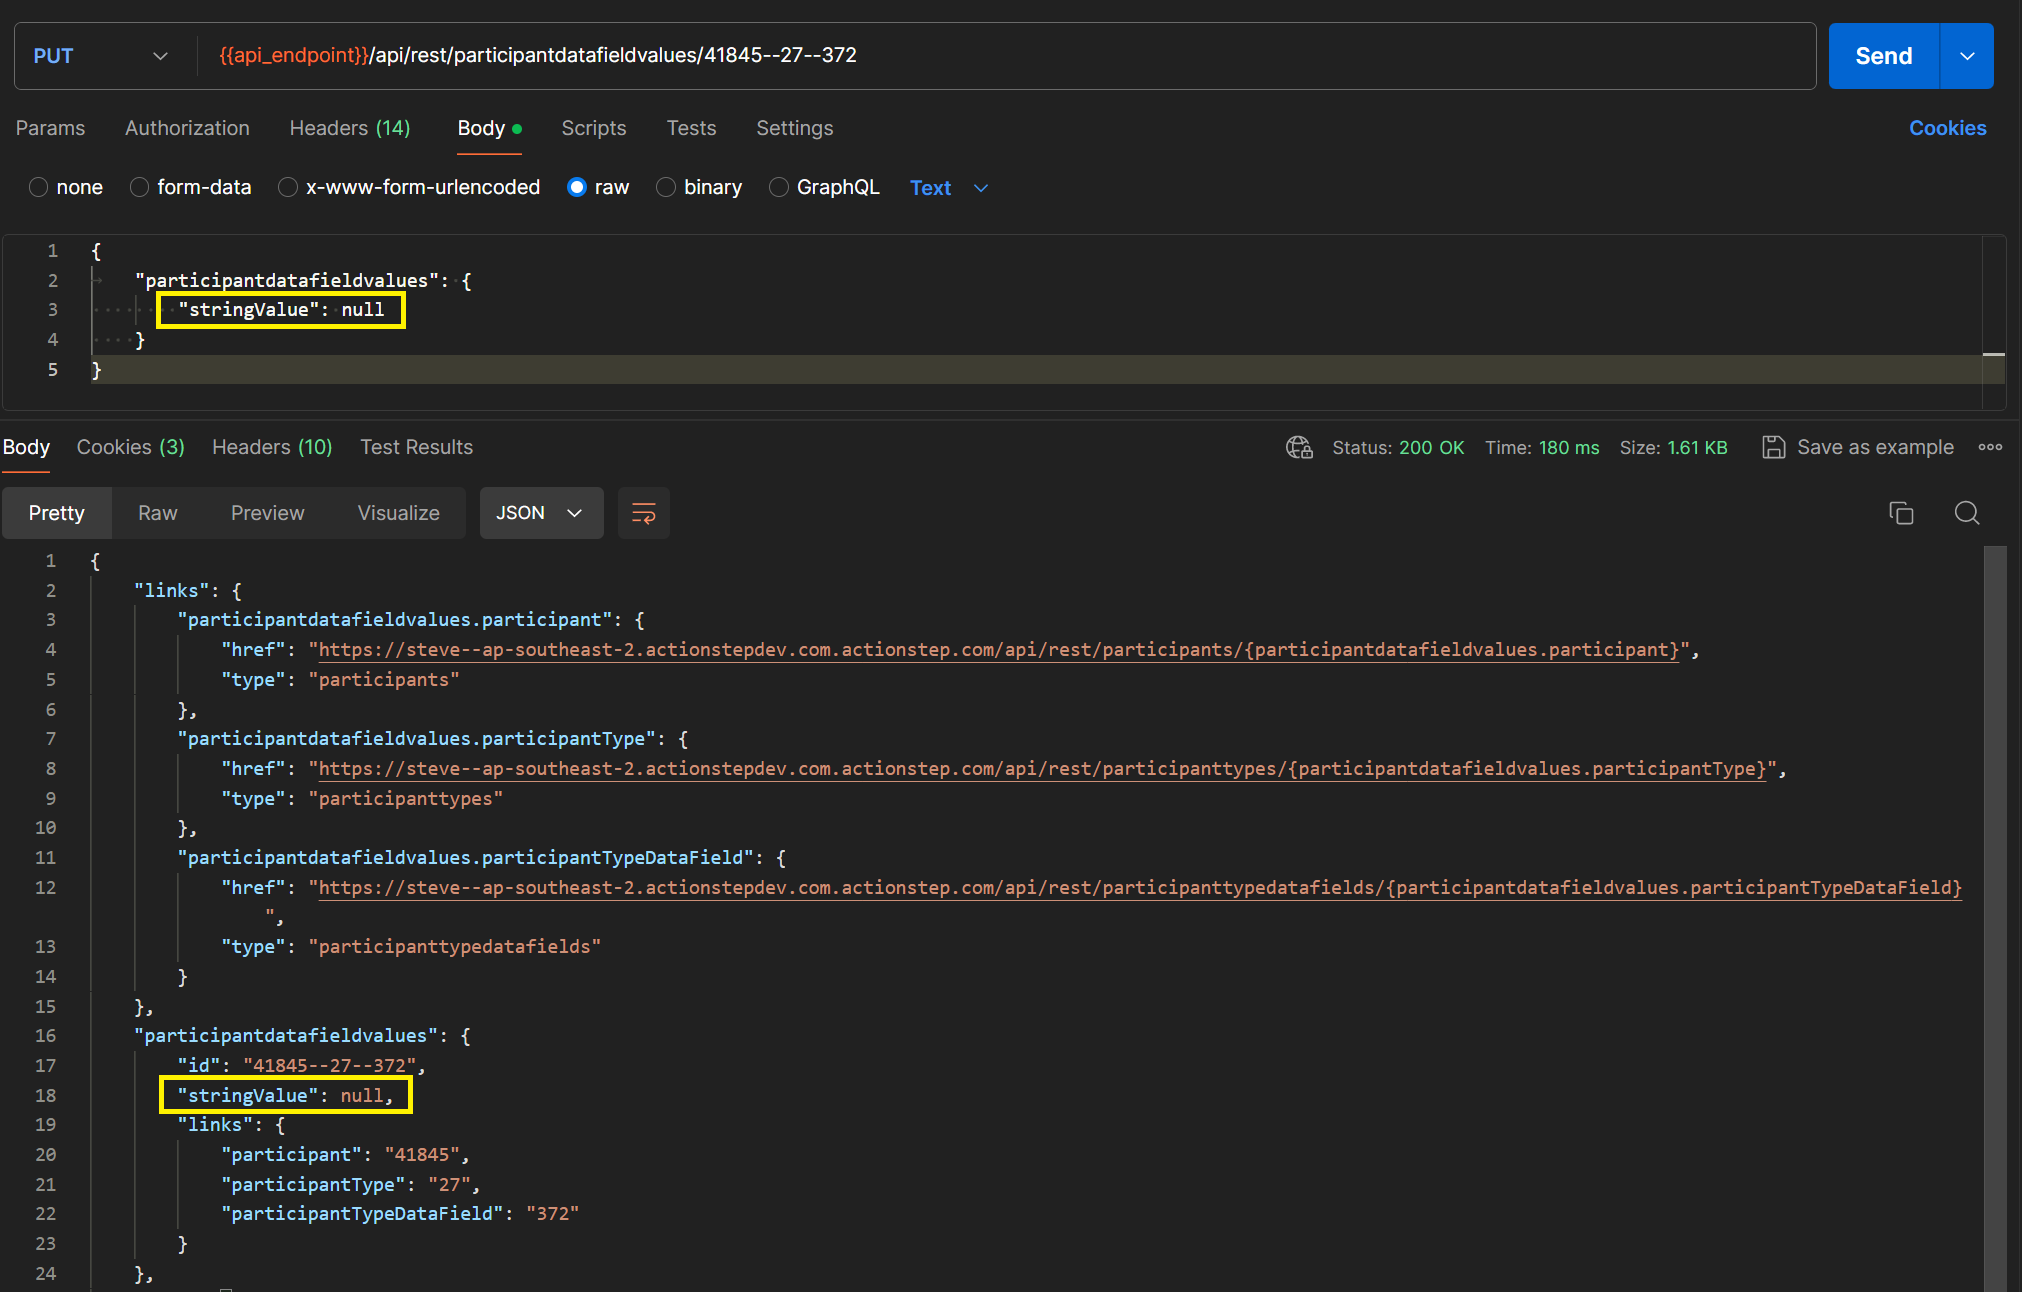Open the participants href link
Image resolution: width=2022 pixels, height=1292 pixels.
[998, 650]
